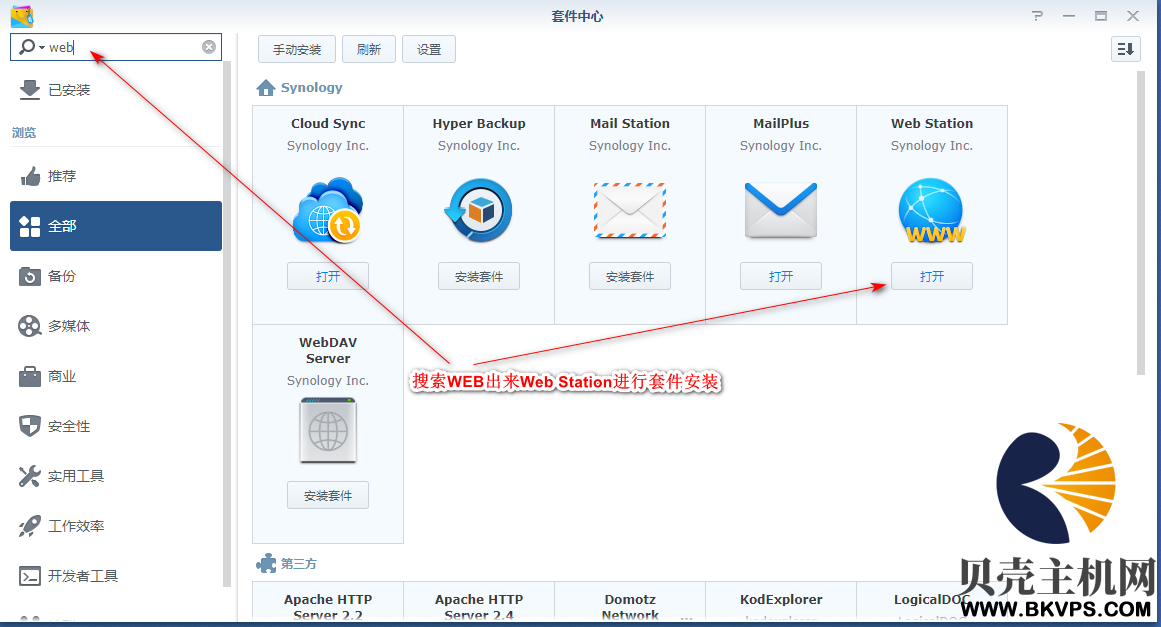Open the 开发者工具 developer tools category
This screenshot has height=627, width=1161.
[x=116, y=576]
